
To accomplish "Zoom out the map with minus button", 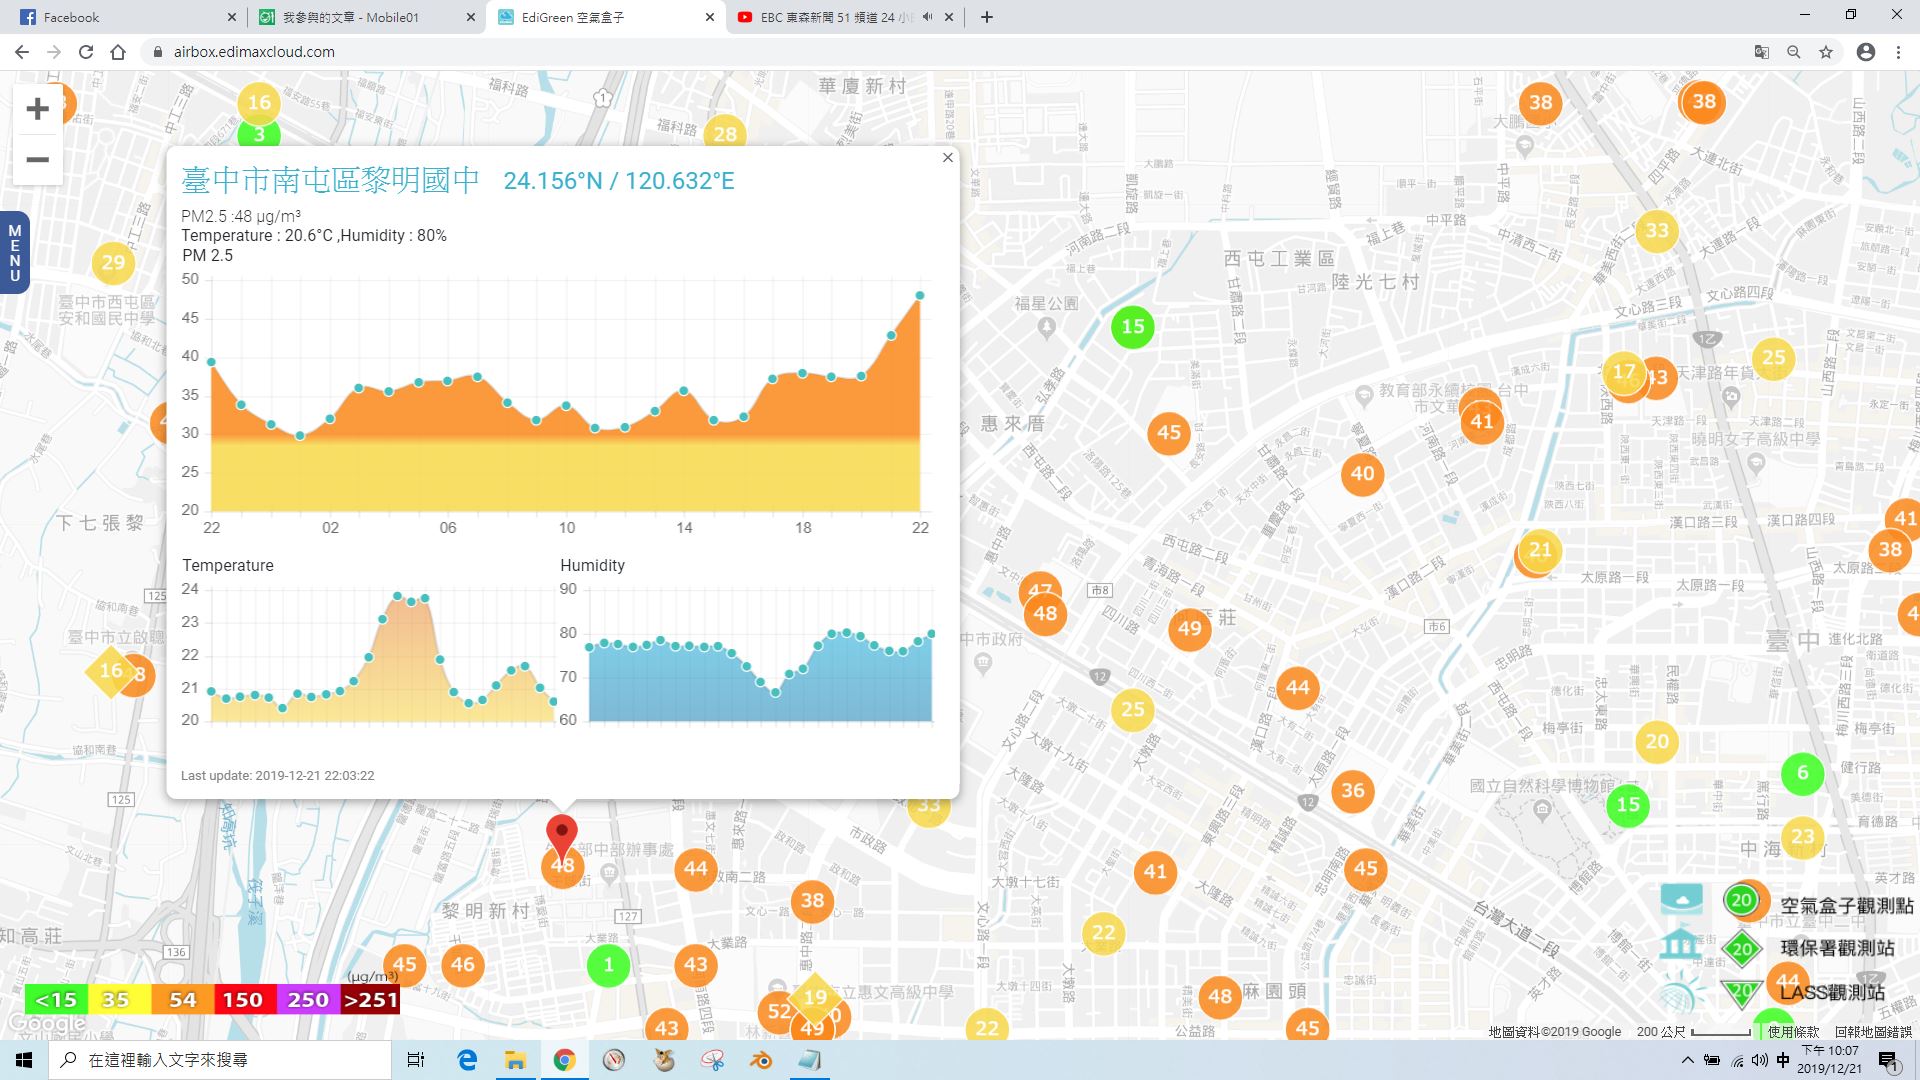I will 37,160.
